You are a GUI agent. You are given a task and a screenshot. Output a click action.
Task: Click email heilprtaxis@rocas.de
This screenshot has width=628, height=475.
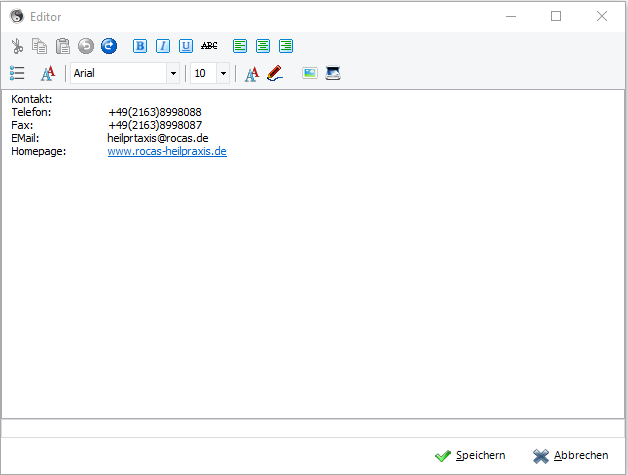[x=158, y=138]
